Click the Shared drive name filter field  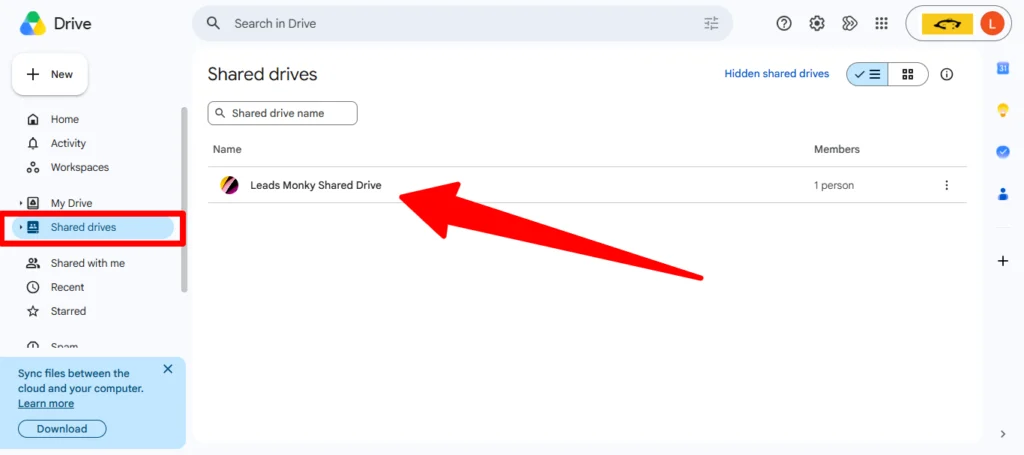(283, 113)
